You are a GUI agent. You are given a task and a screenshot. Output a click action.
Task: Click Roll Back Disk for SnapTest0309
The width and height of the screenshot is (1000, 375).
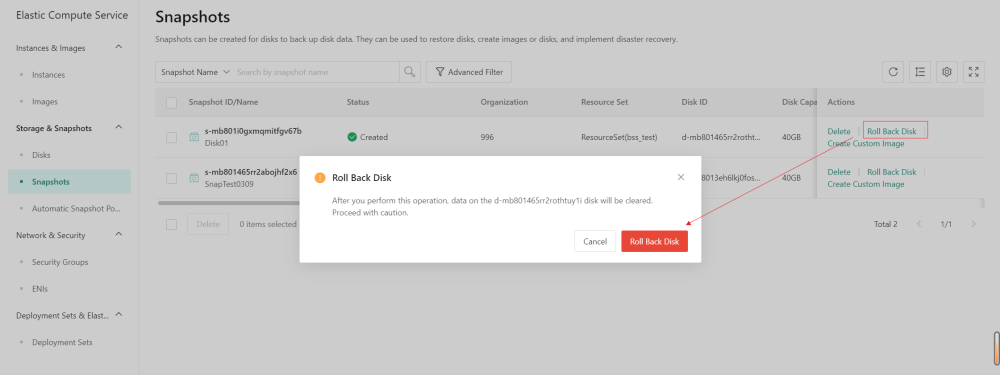(x=892, y=172)
